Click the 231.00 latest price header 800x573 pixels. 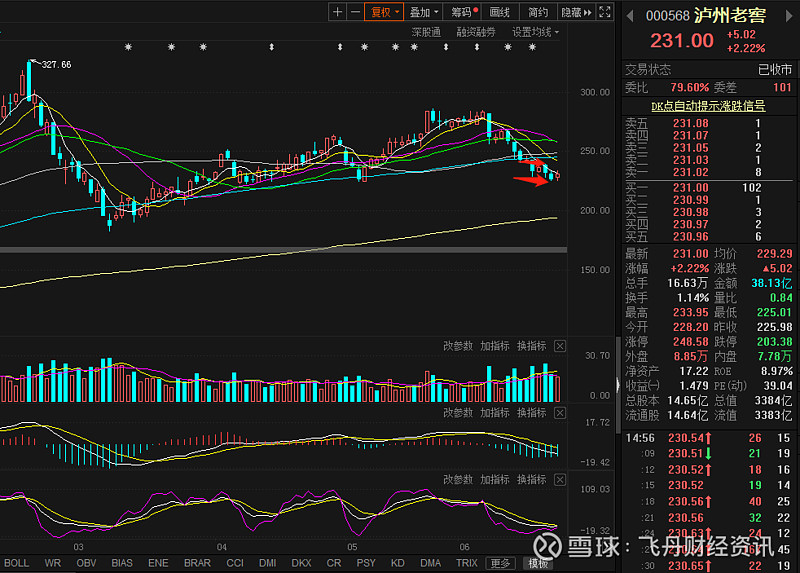point(682,40)
